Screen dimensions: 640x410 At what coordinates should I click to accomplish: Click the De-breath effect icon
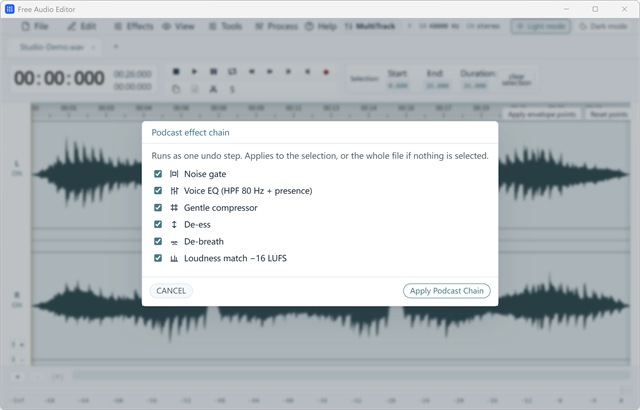pos(174,242)
